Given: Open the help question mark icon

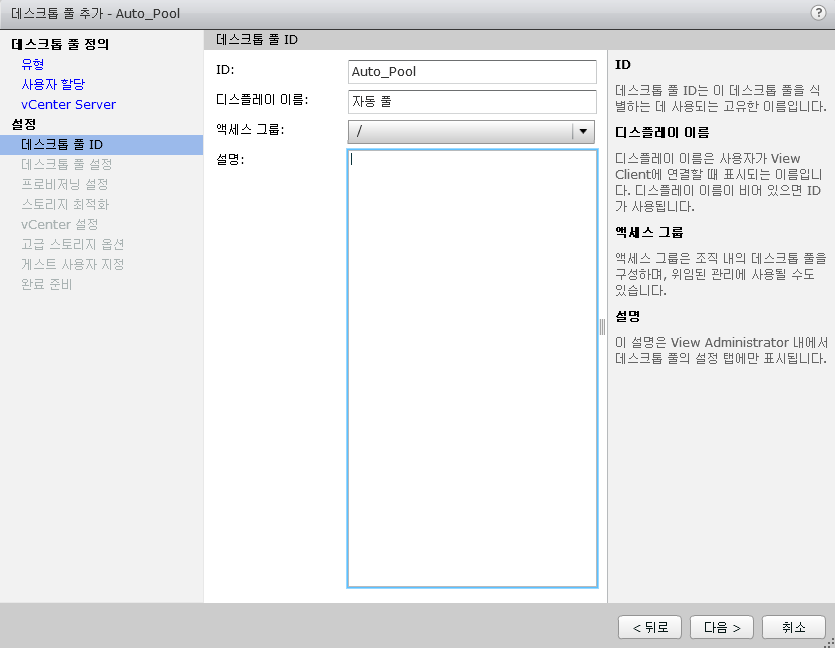Looking at the screenshot, I should pyautogui.click(x=818, y=13).
